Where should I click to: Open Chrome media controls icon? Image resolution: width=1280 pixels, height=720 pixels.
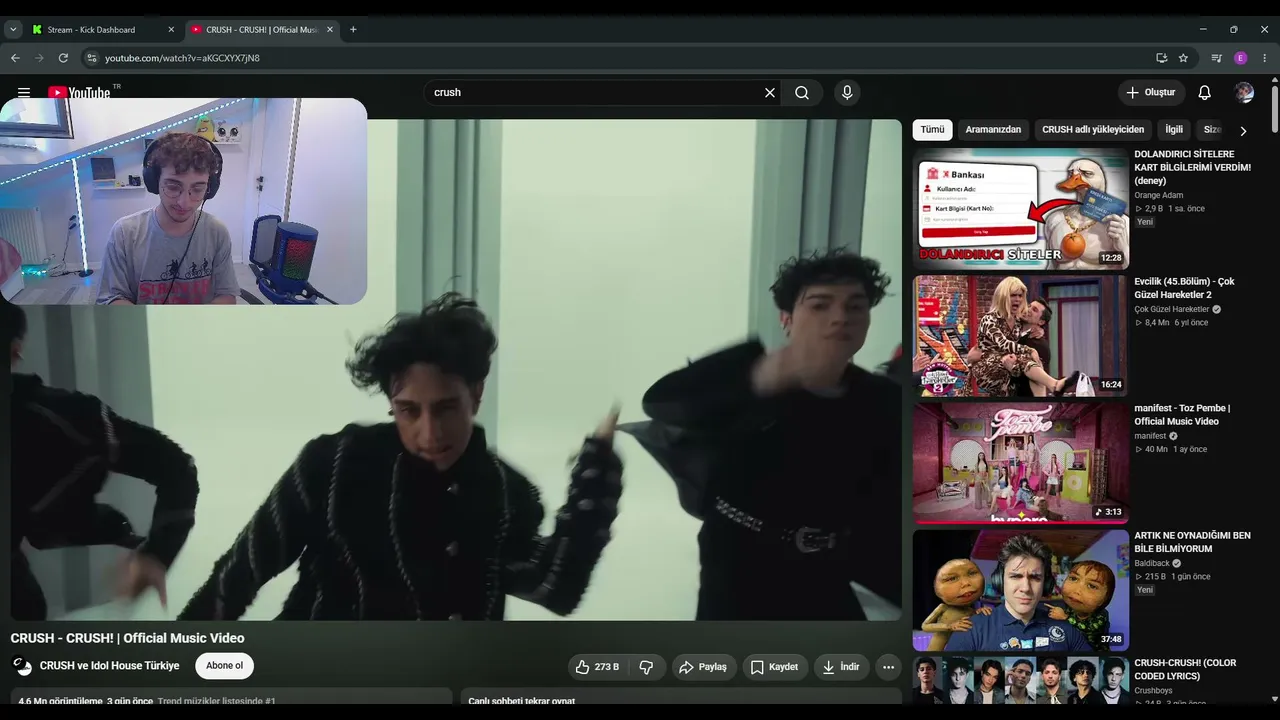[1217, 58]
